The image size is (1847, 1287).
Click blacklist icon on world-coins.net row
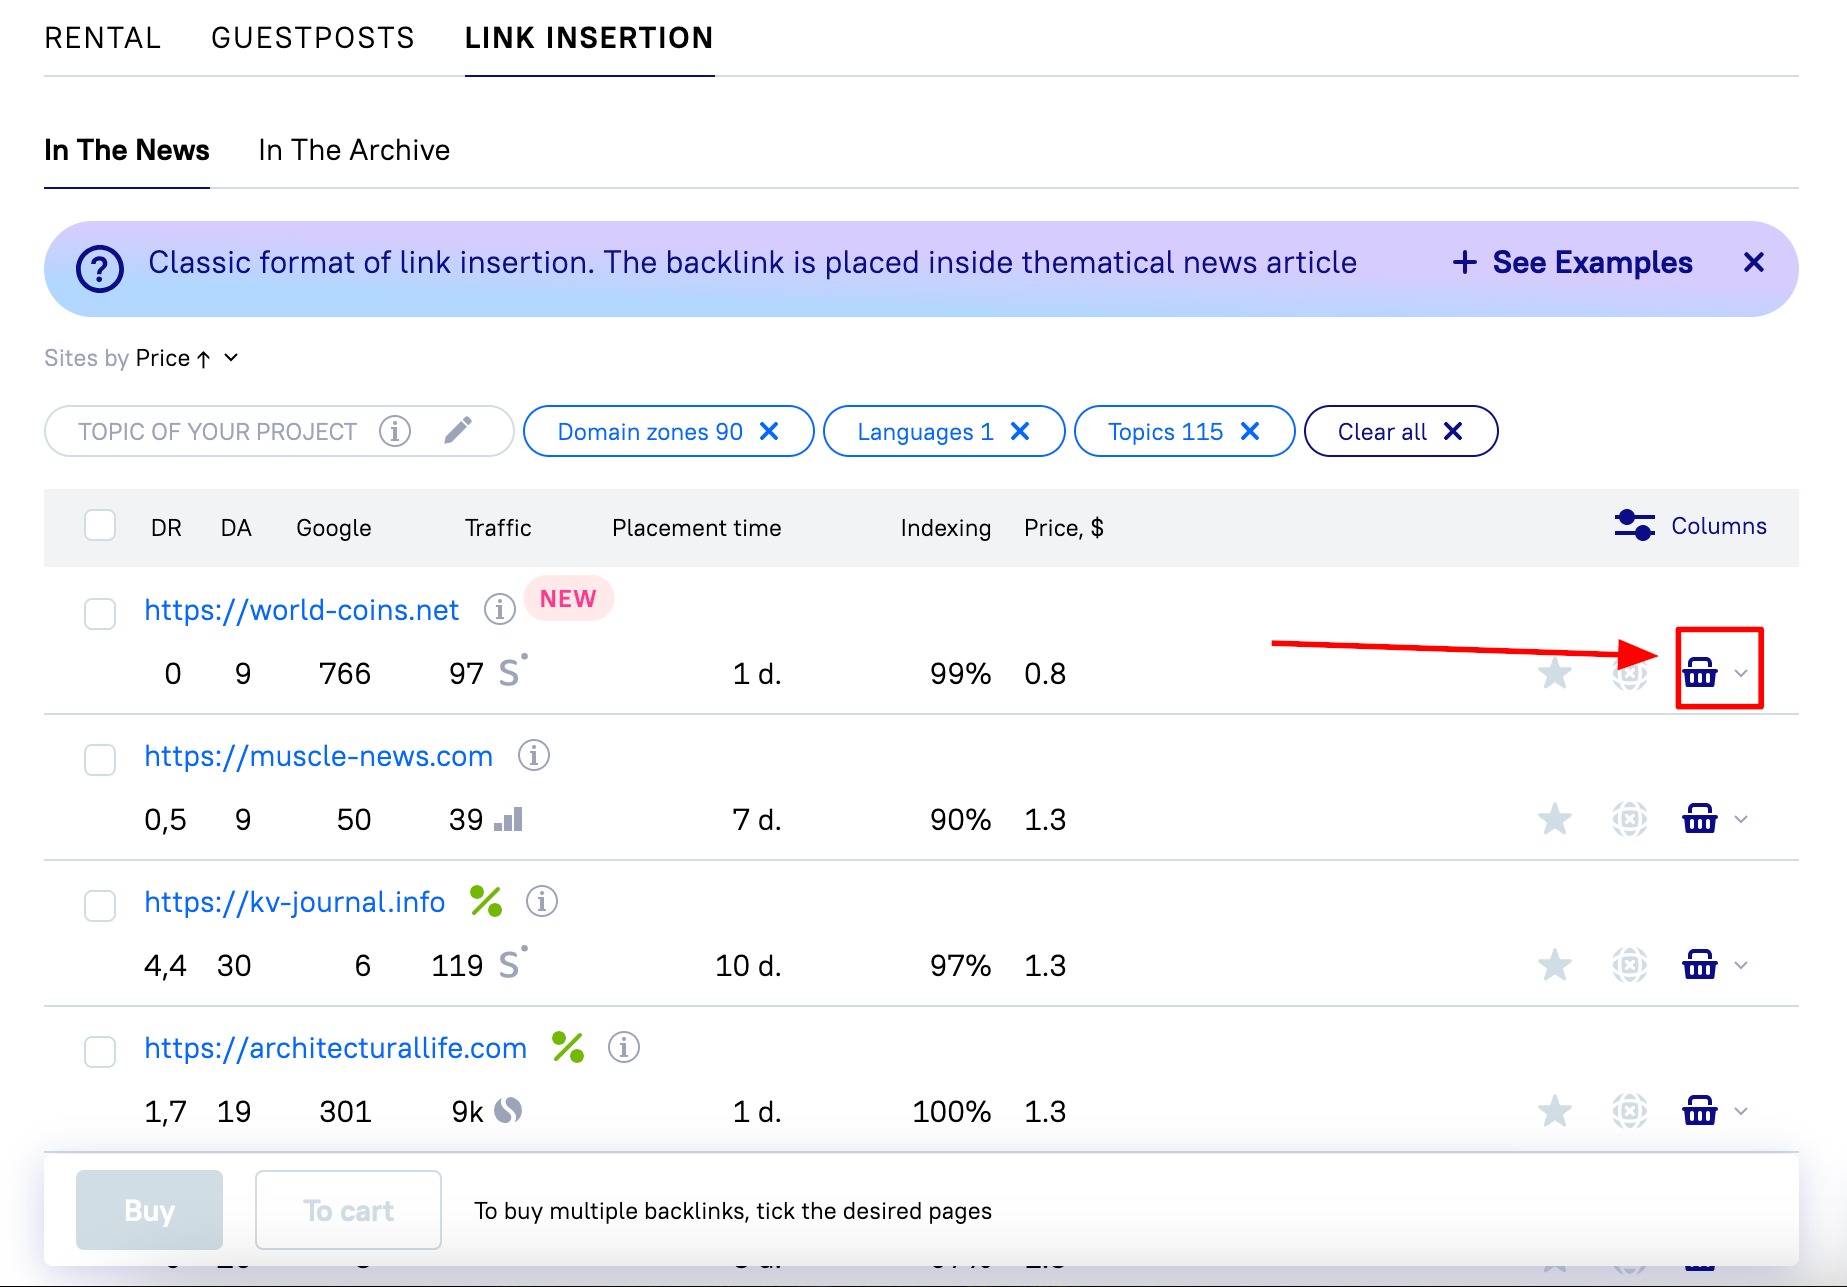1630,674
